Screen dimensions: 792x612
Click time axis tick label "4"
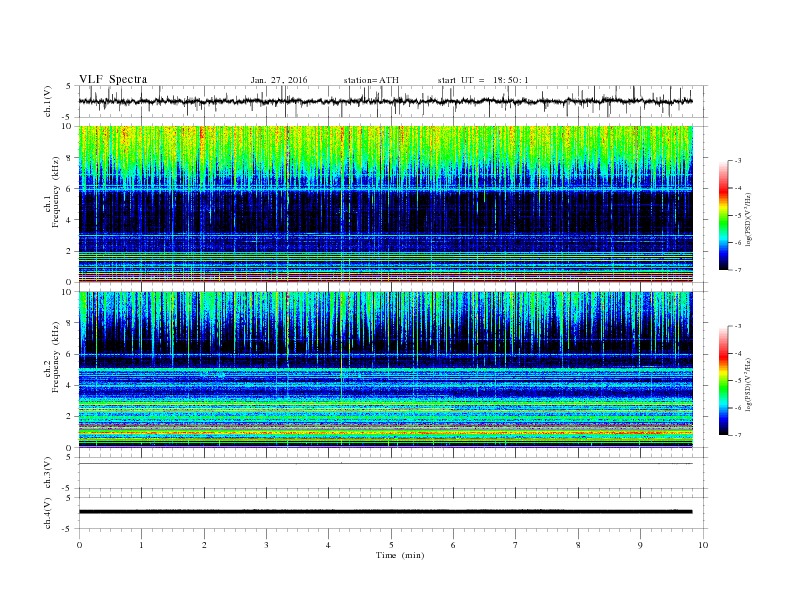coord(328,545)
